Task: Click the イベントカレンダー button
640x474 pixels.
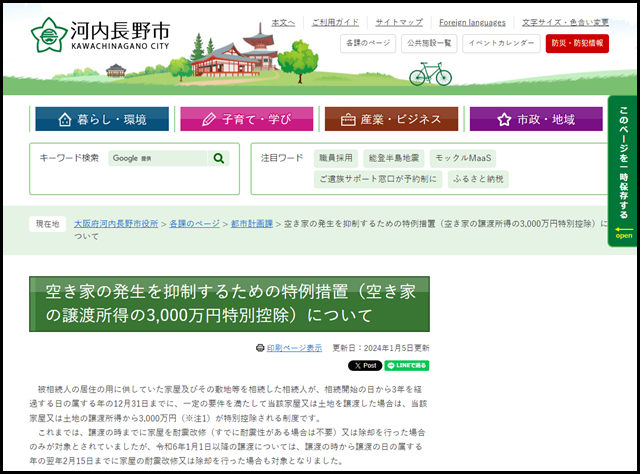Action: [x=501, y=43]
